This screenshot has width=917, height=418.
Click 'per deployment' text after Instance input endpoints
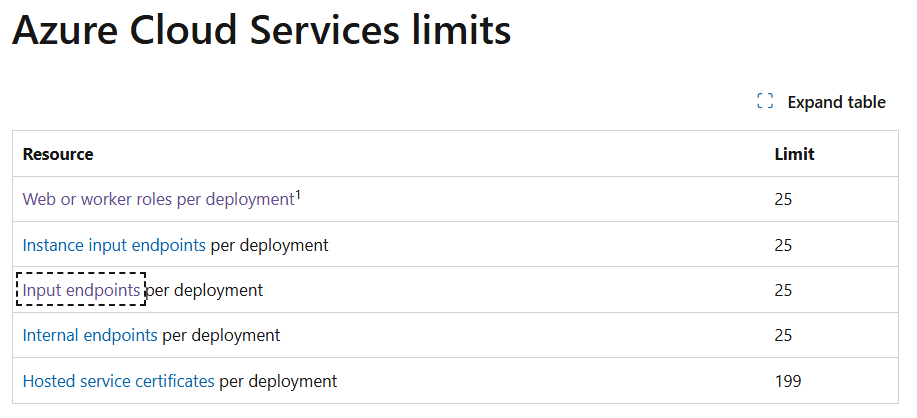pyautogui.click(x=270, y=245)
